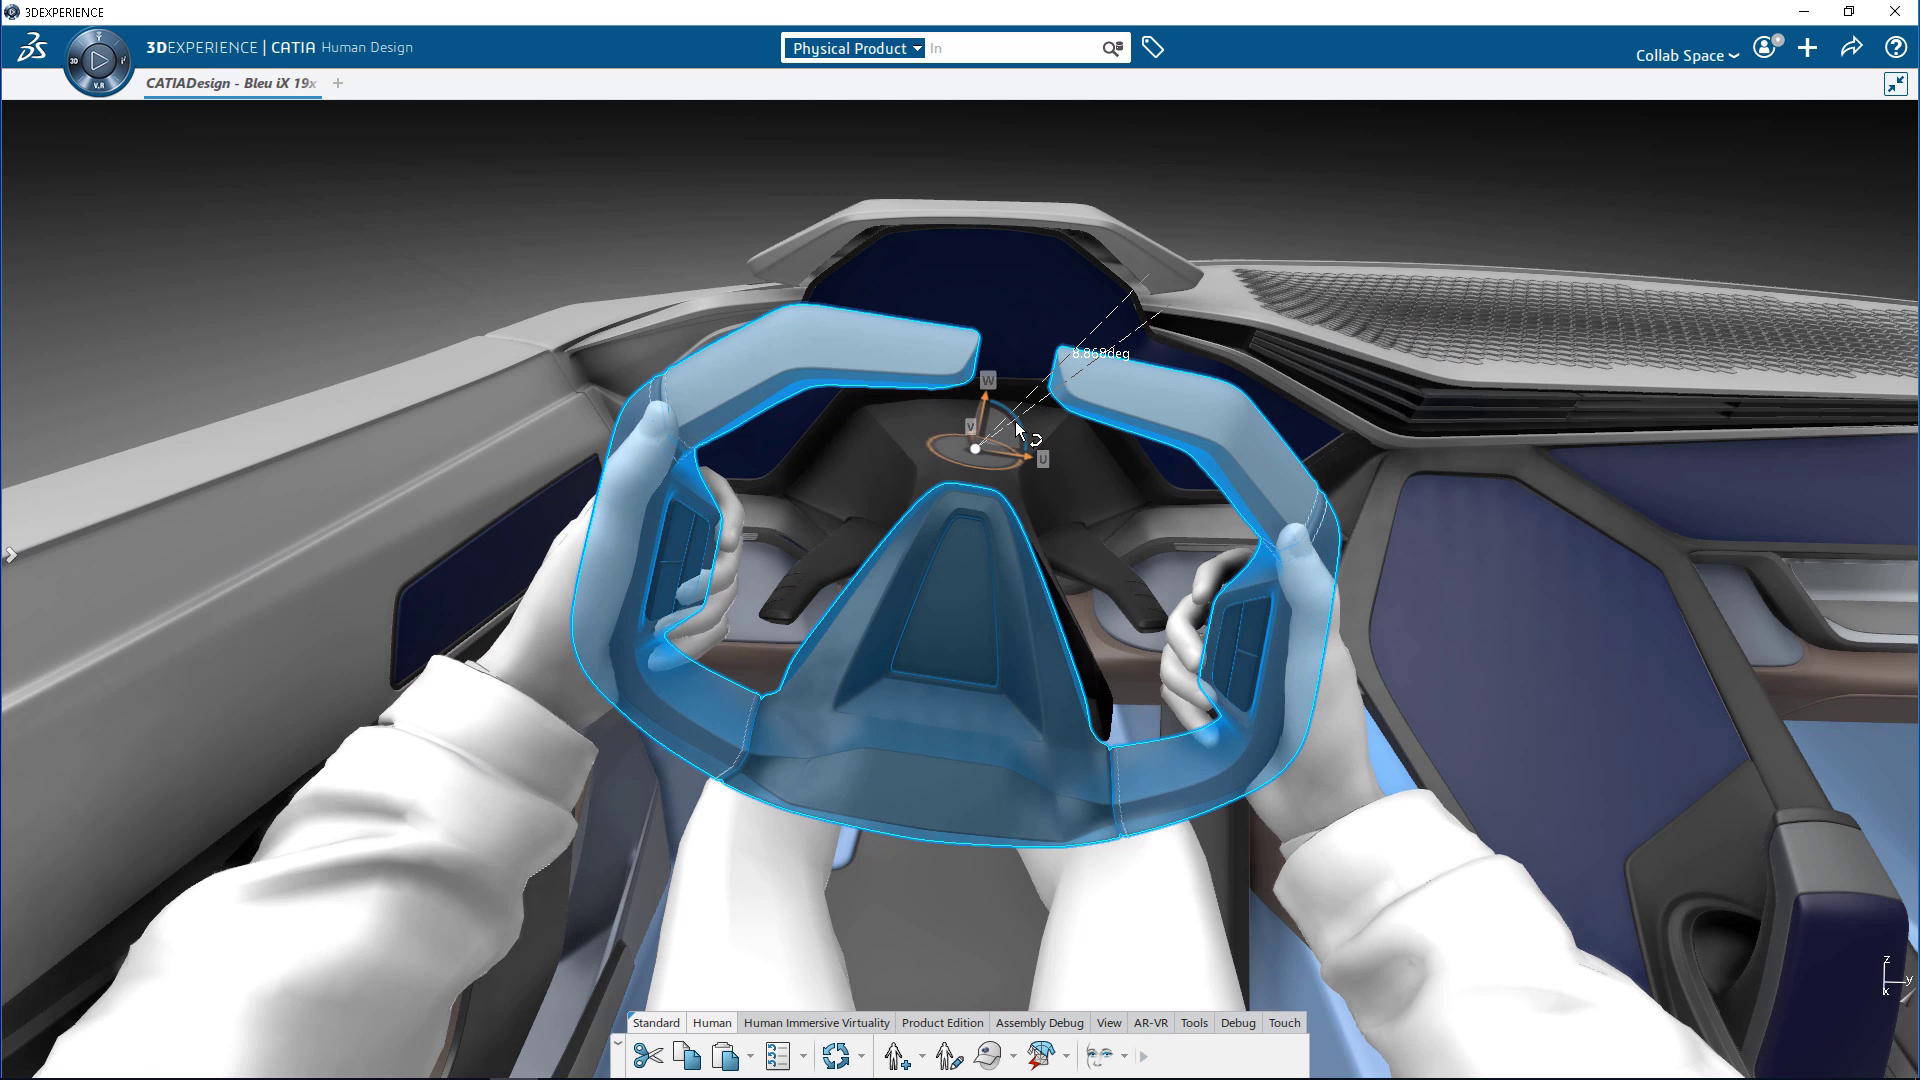Click the Paste icon
The width and height of the screenshot is (1920, 1080).
724,1056
